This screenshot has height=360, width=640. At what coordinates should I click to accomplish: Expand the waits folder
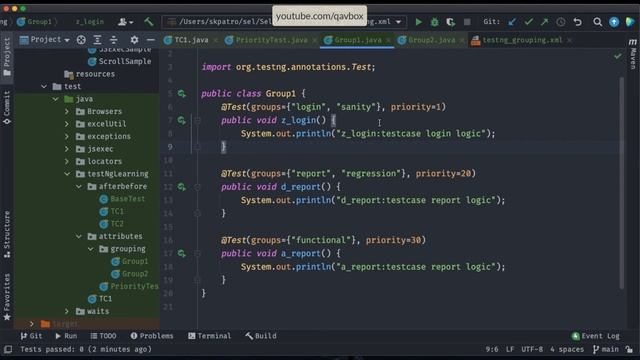[67, 311]
